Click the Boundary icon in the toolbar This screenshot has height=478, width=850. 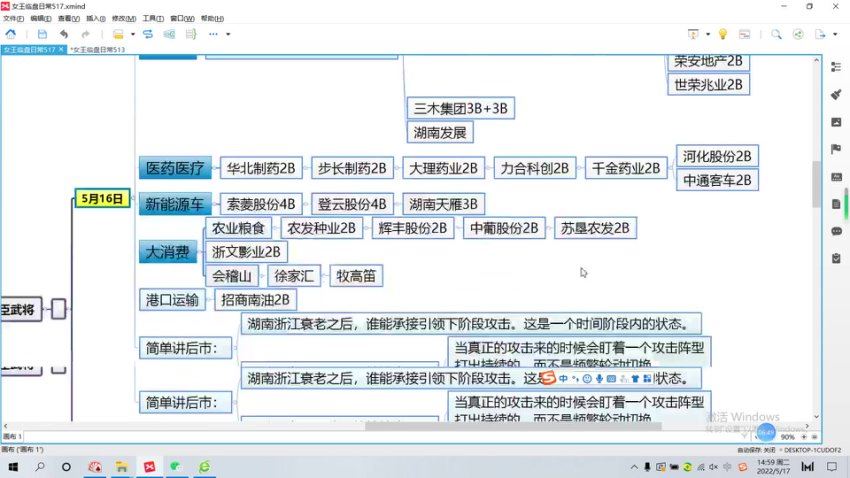(x=169, y=34)
